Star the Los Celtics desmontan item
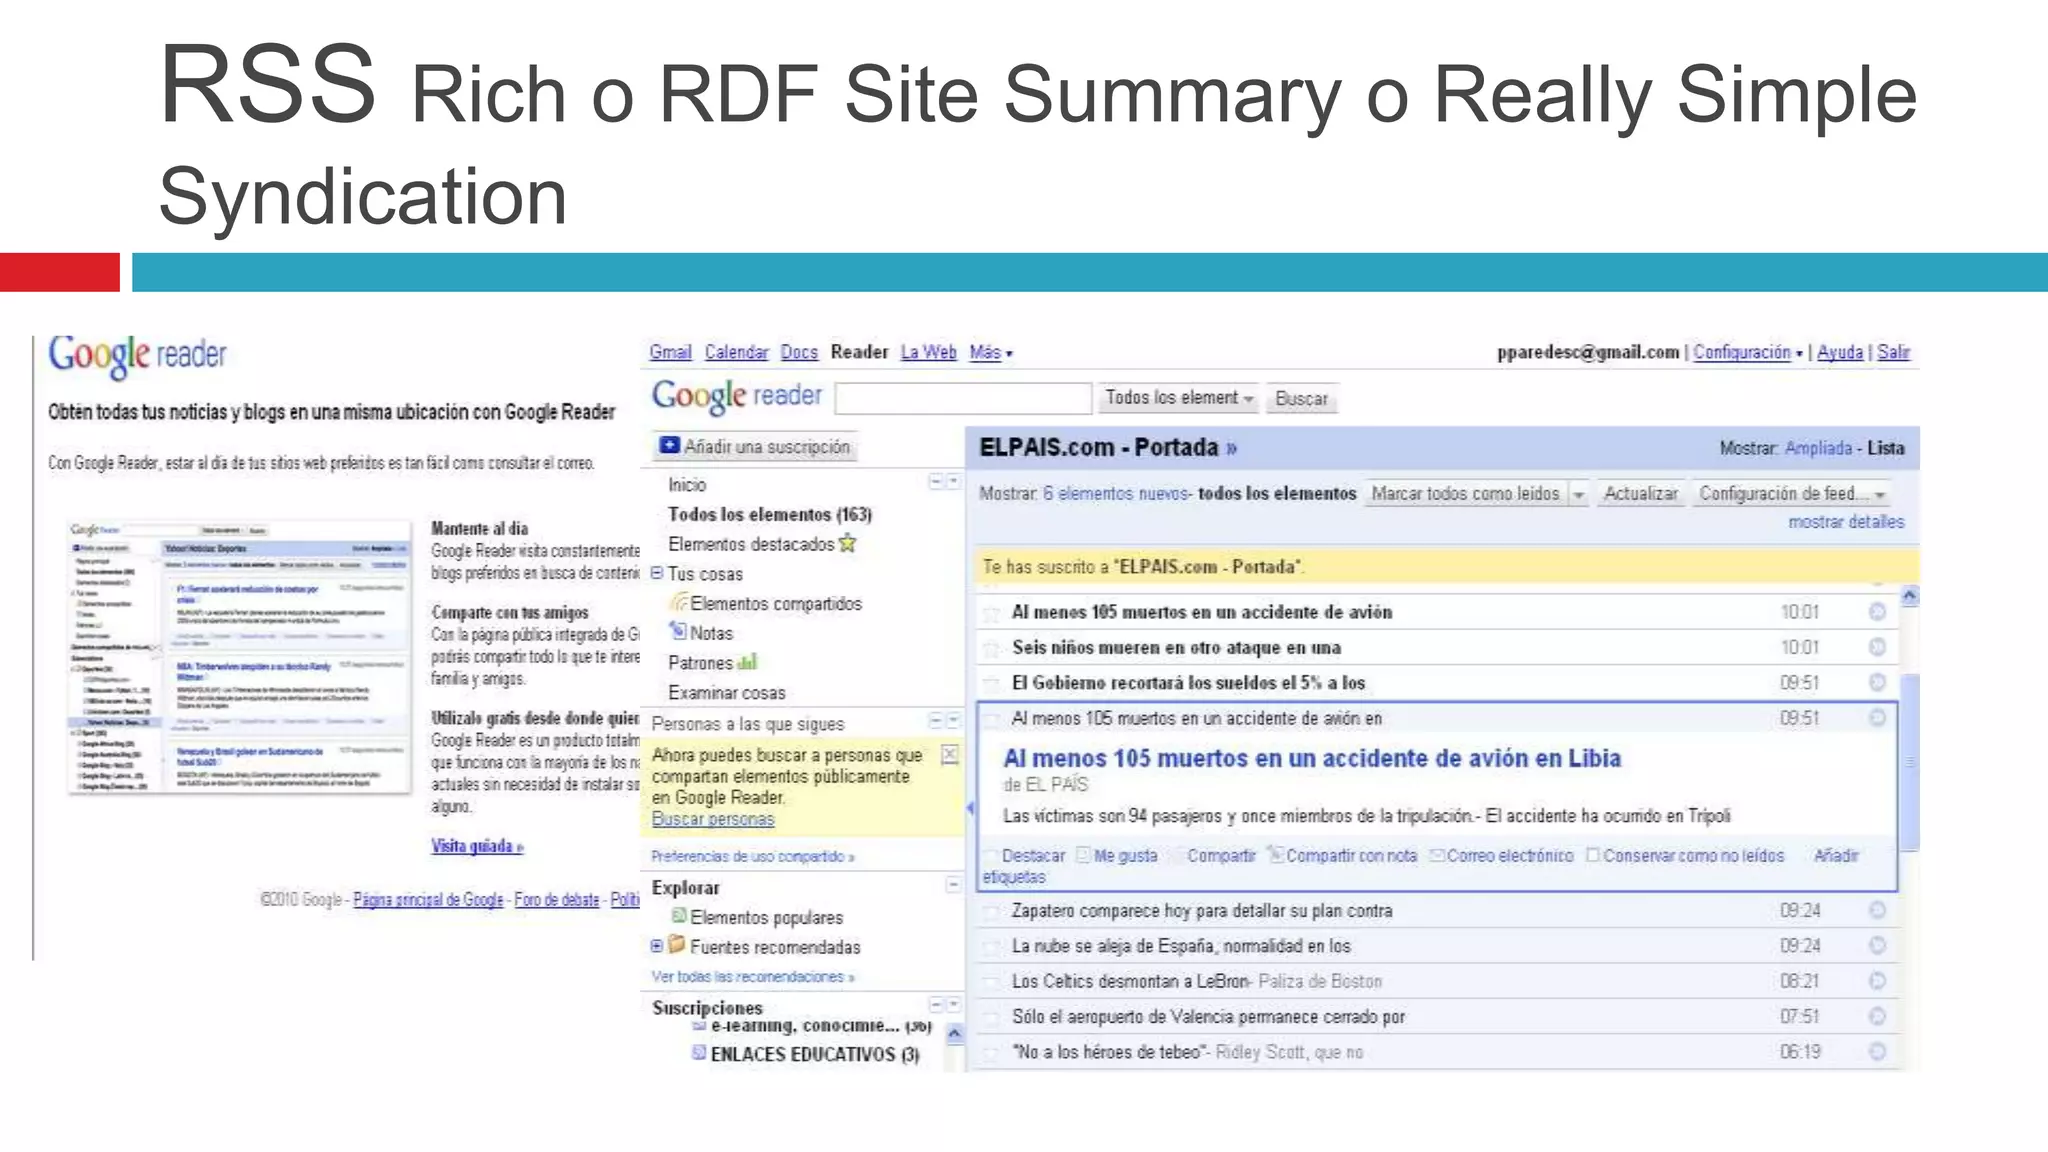 (x=991, y=982)
